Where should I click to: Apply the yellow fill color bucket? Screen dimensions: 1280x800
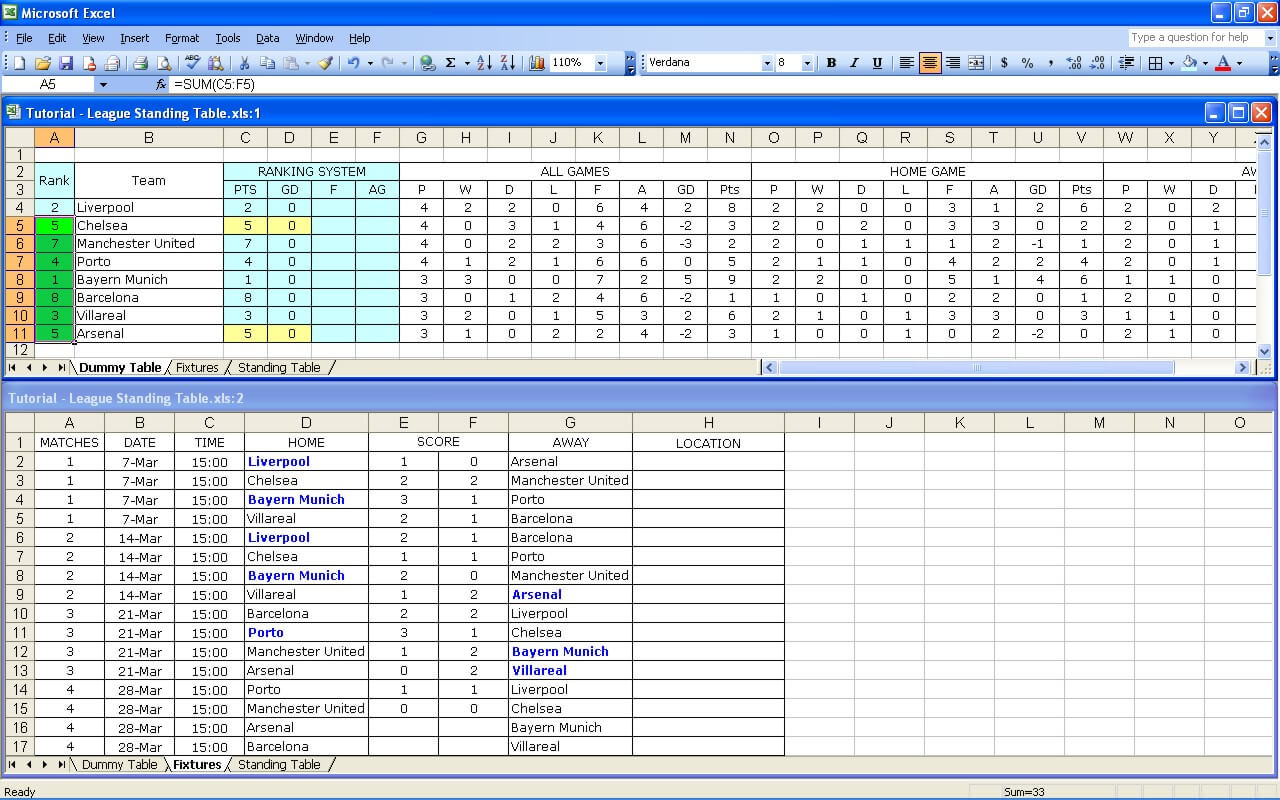coord(1189,63)
